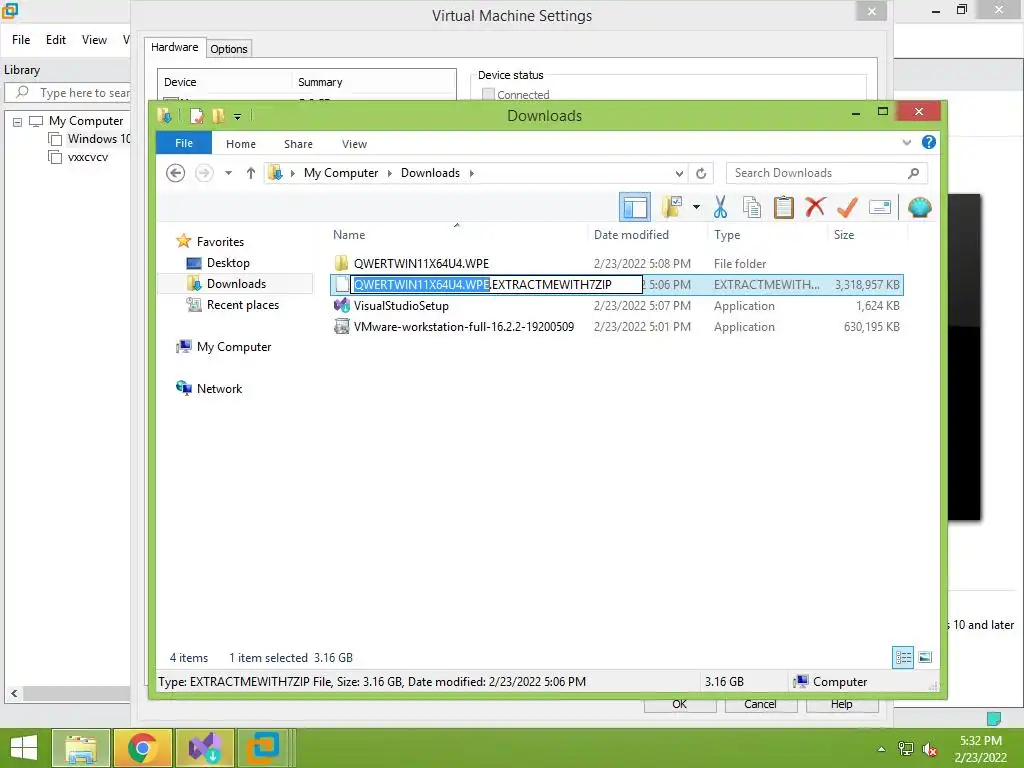Click the VMware Library search field

pos(69,93)
